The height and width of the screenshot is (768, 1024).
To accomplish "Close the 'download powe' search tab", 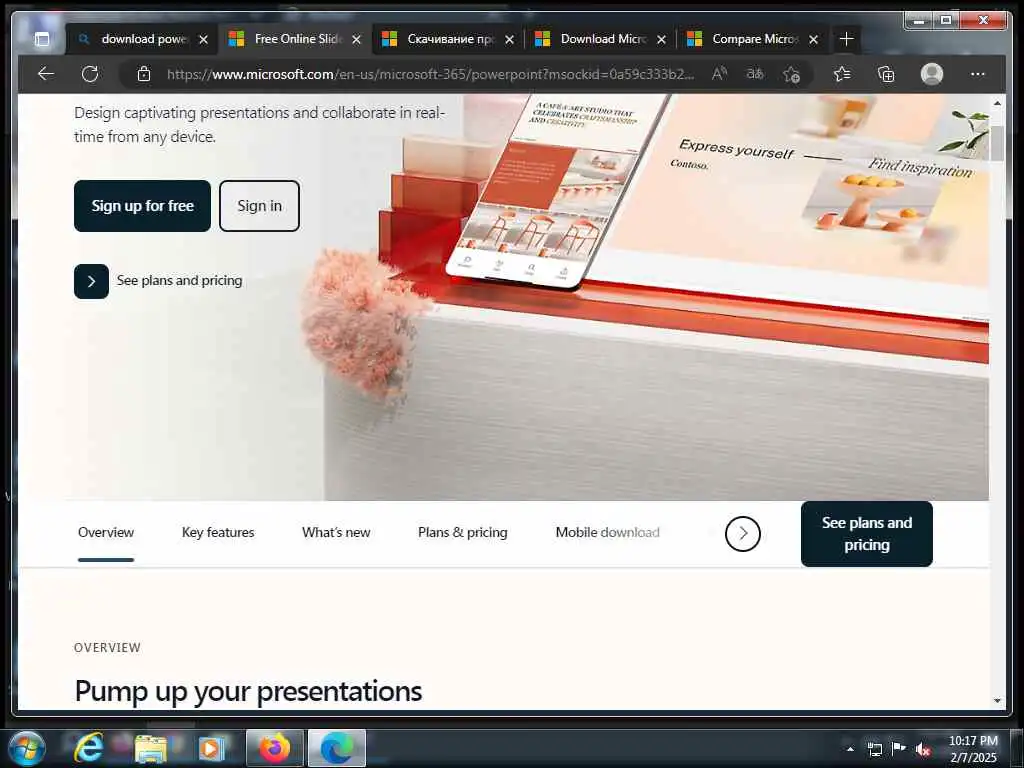I will 203,40.
